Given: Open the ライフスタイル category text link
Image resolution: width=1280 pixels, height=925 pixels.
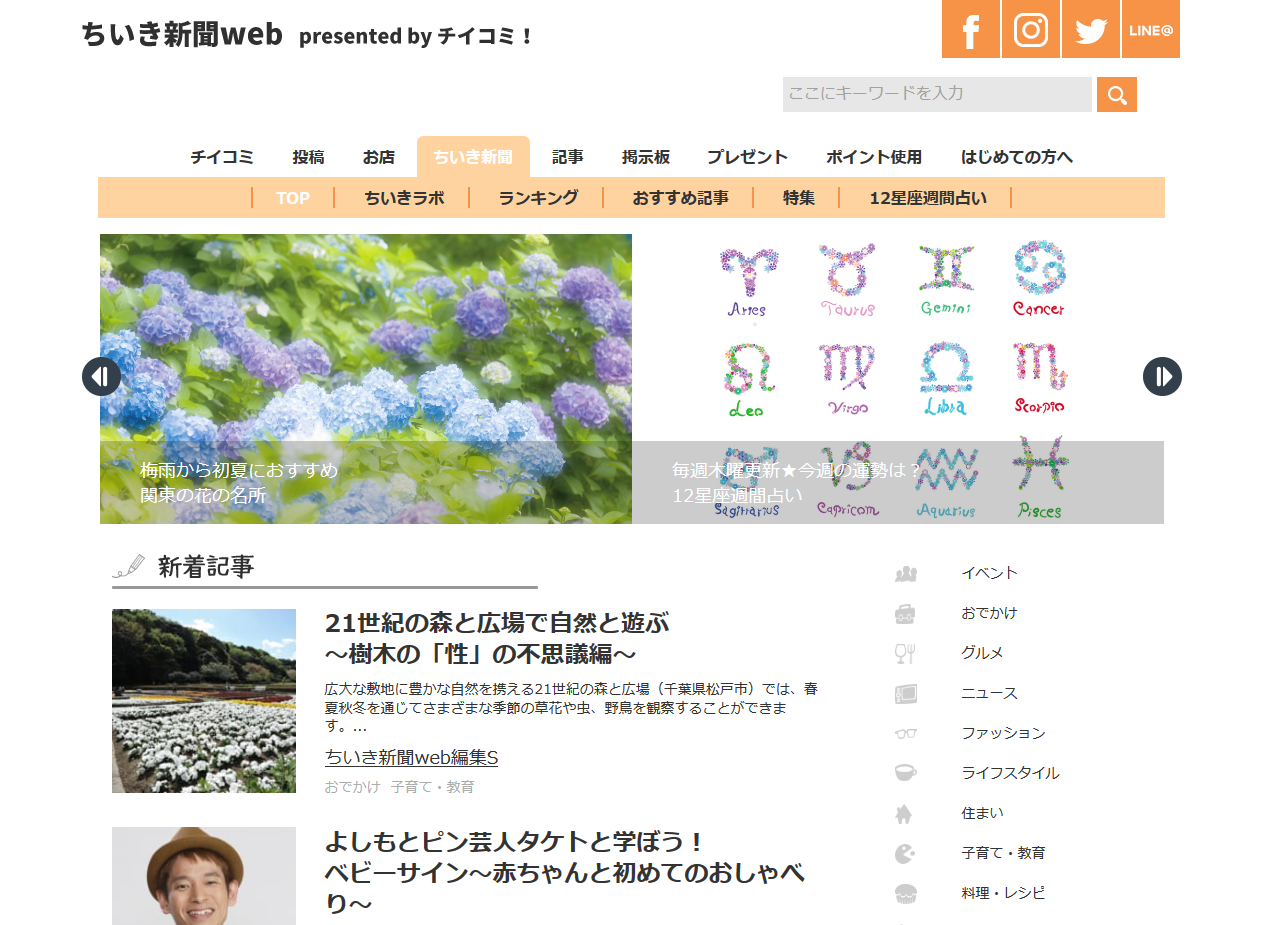Looking at the screenshot, I should pyautogui.click(x=1010, y=773).
